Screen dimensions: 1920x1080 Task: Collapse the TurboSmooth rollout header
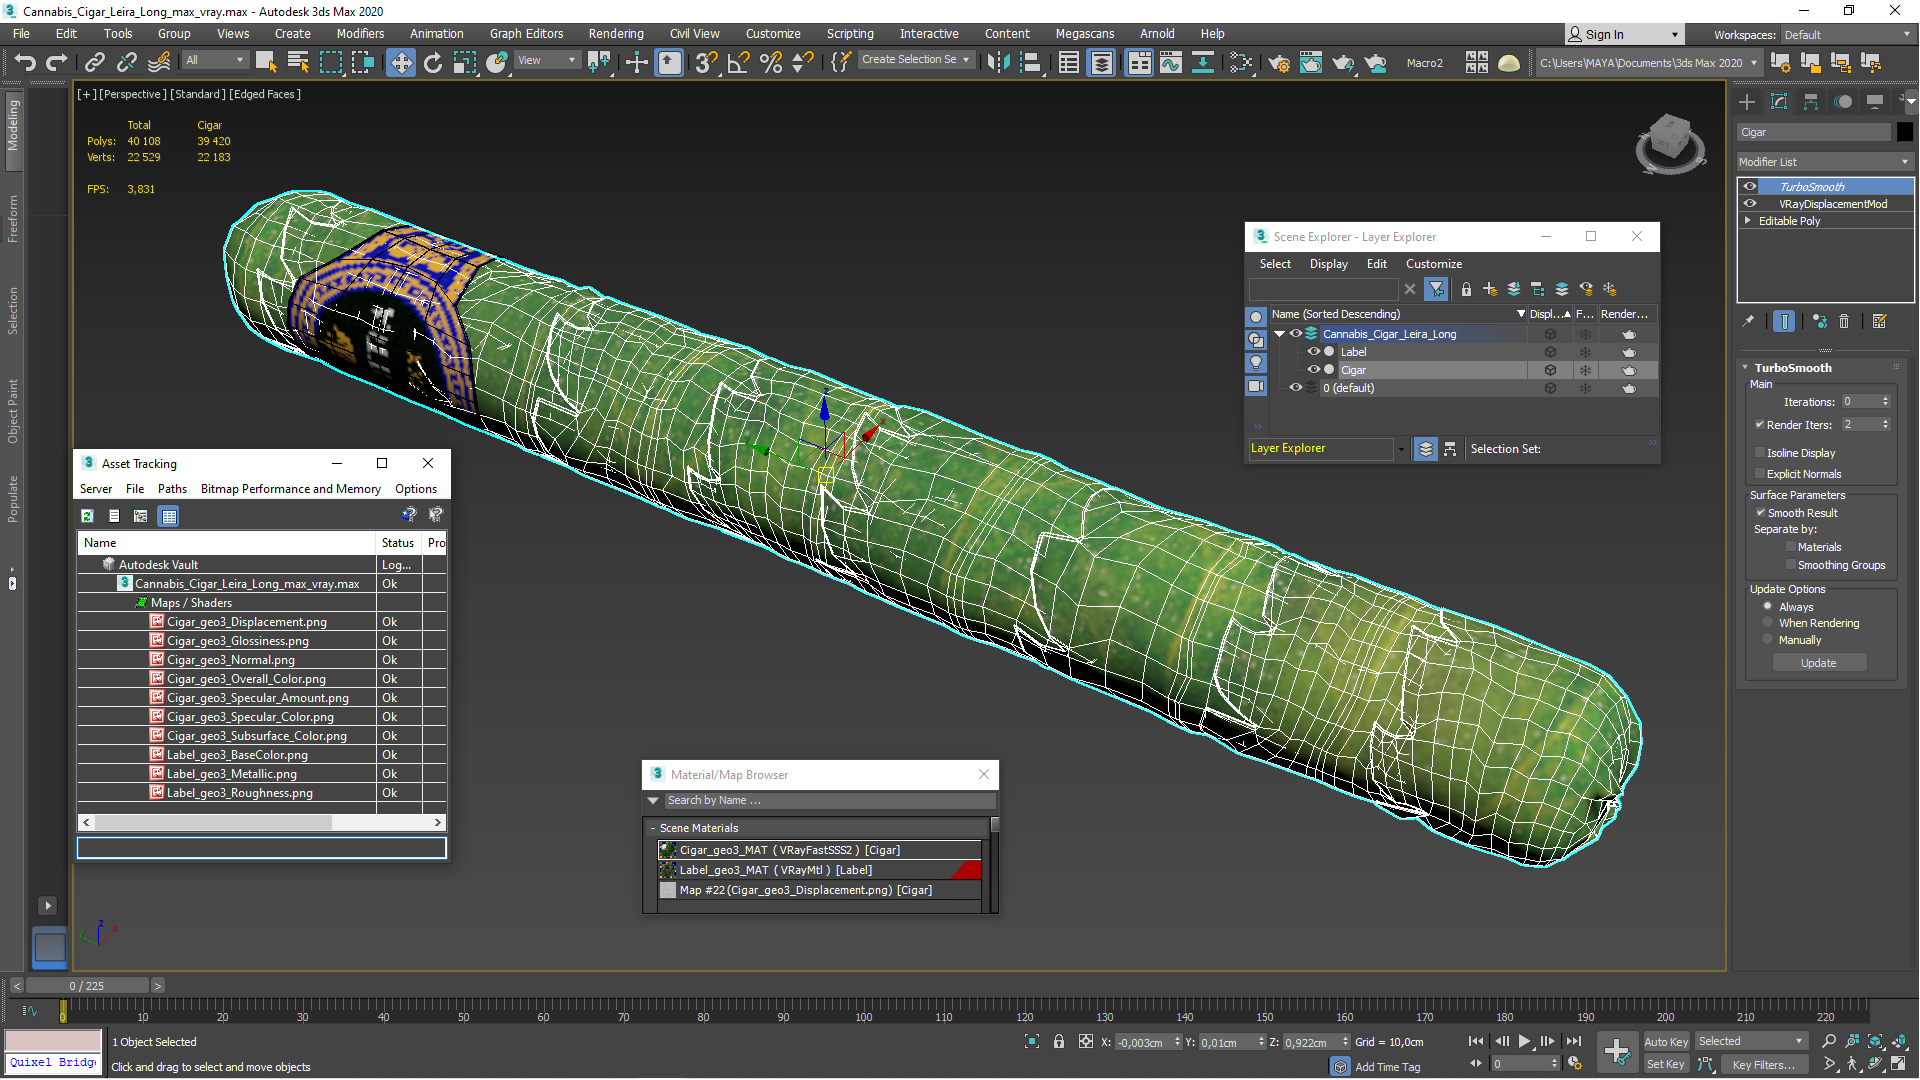coord(1793,368)
